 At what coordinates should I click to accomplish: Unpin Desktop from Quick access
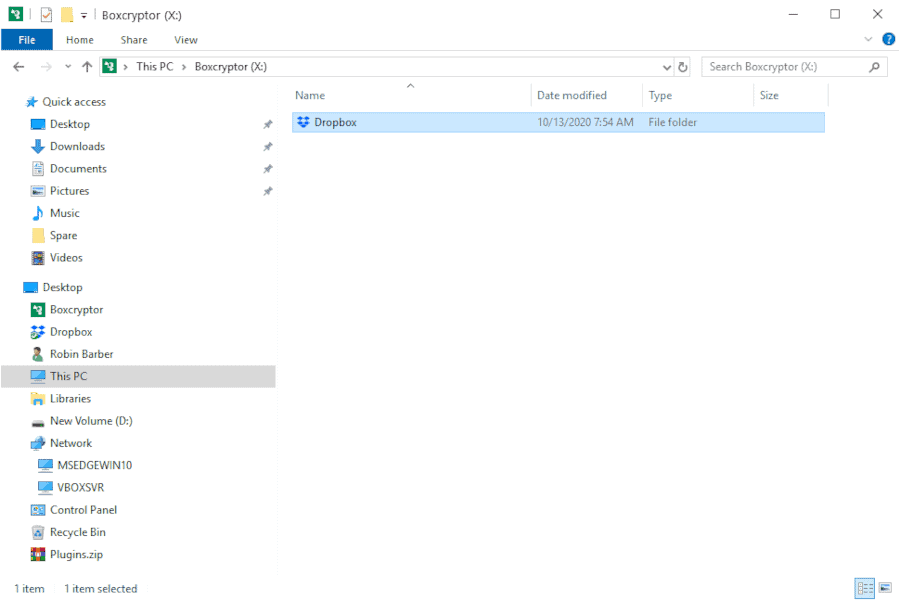tap(268, 123)
